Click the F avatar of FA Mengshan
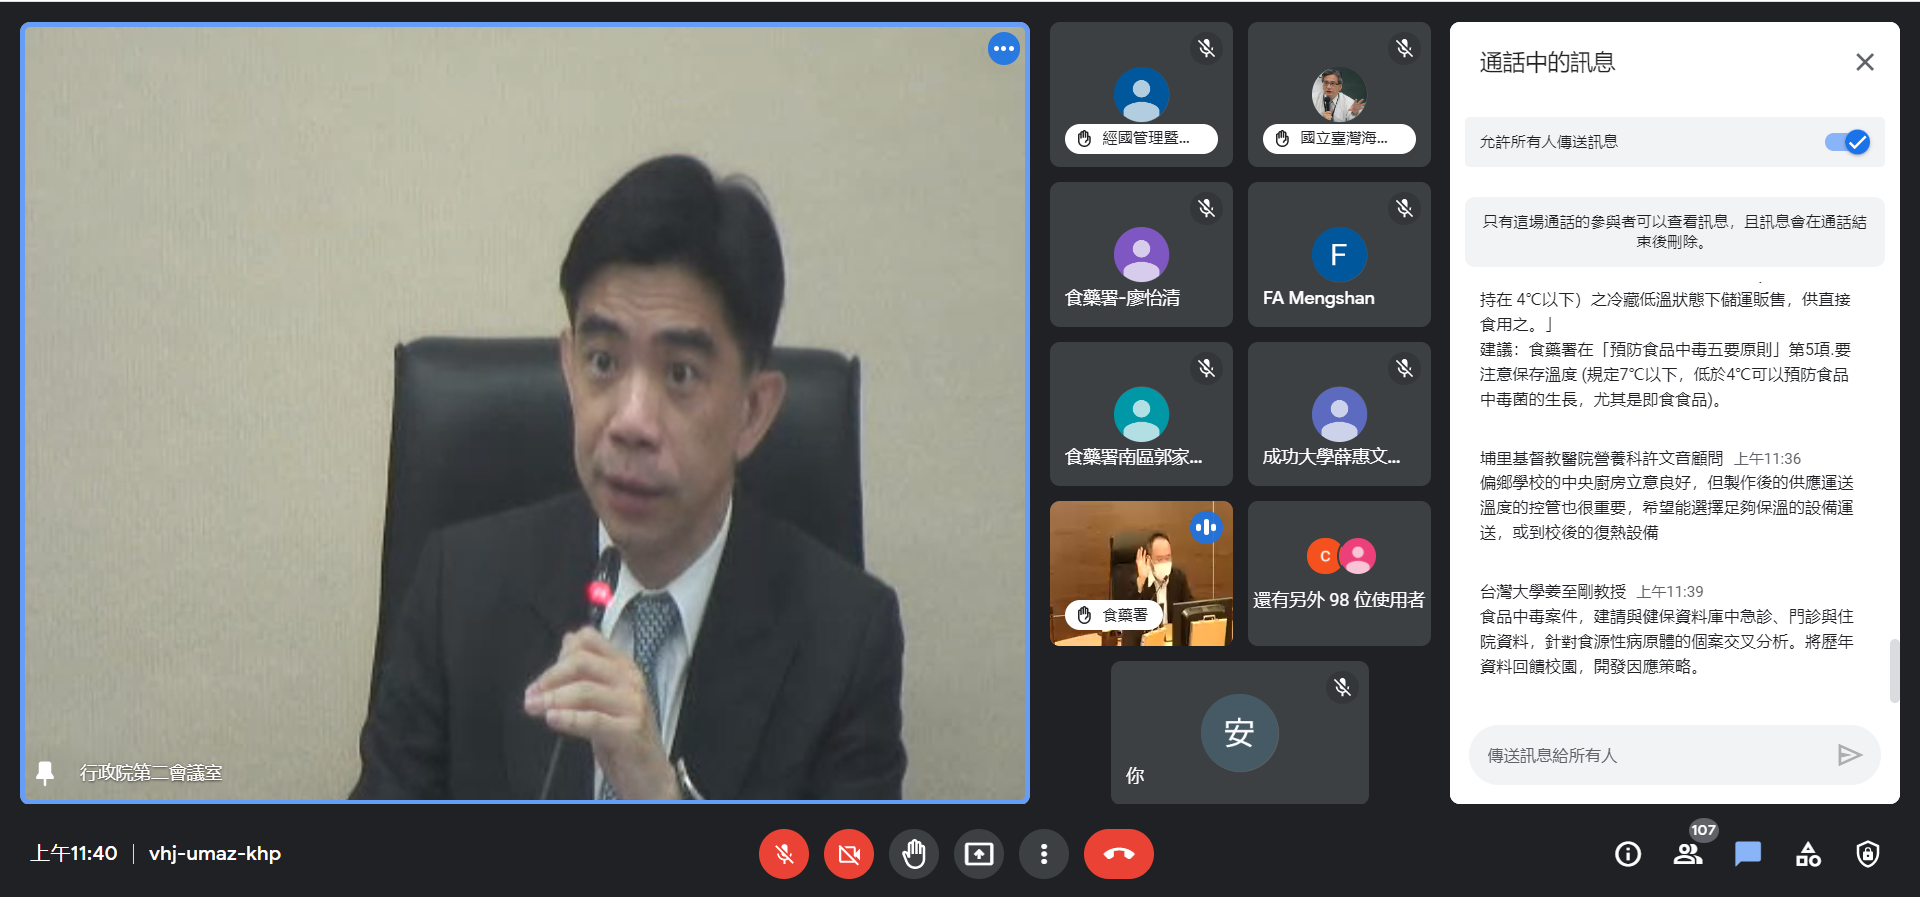Image resolution: width=1920 pixels, height=897 pixels. pyautogui.click(x=1339, y=254)
